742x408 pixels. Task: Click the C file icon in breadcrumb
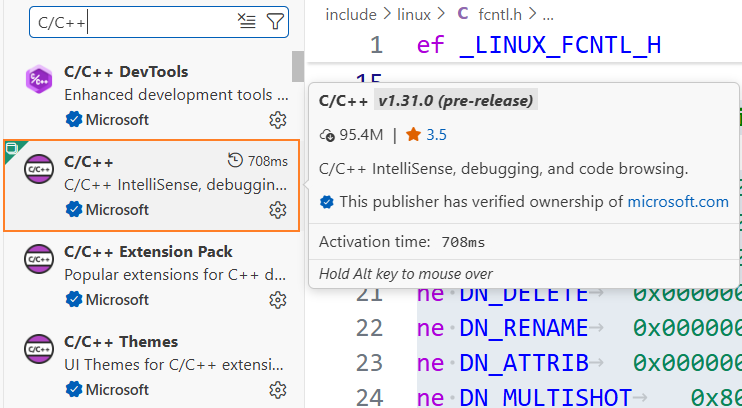463,14
